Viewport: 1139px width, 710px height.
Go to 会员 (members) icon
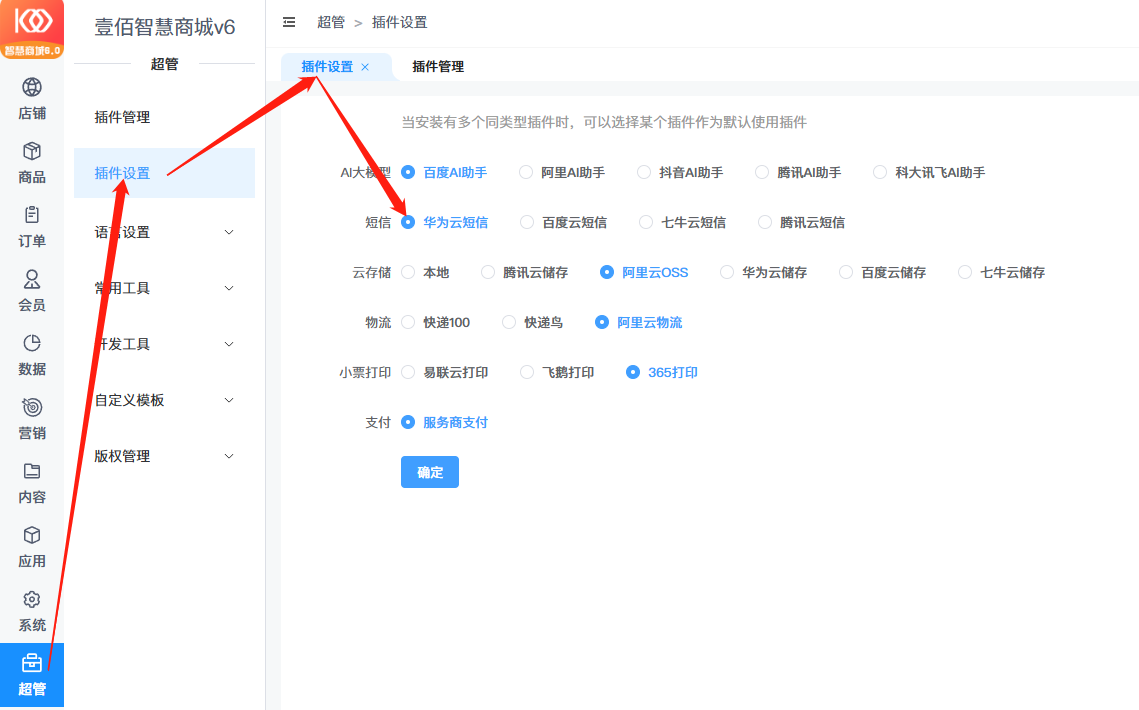pyautogui.click(x=32, y=279)
